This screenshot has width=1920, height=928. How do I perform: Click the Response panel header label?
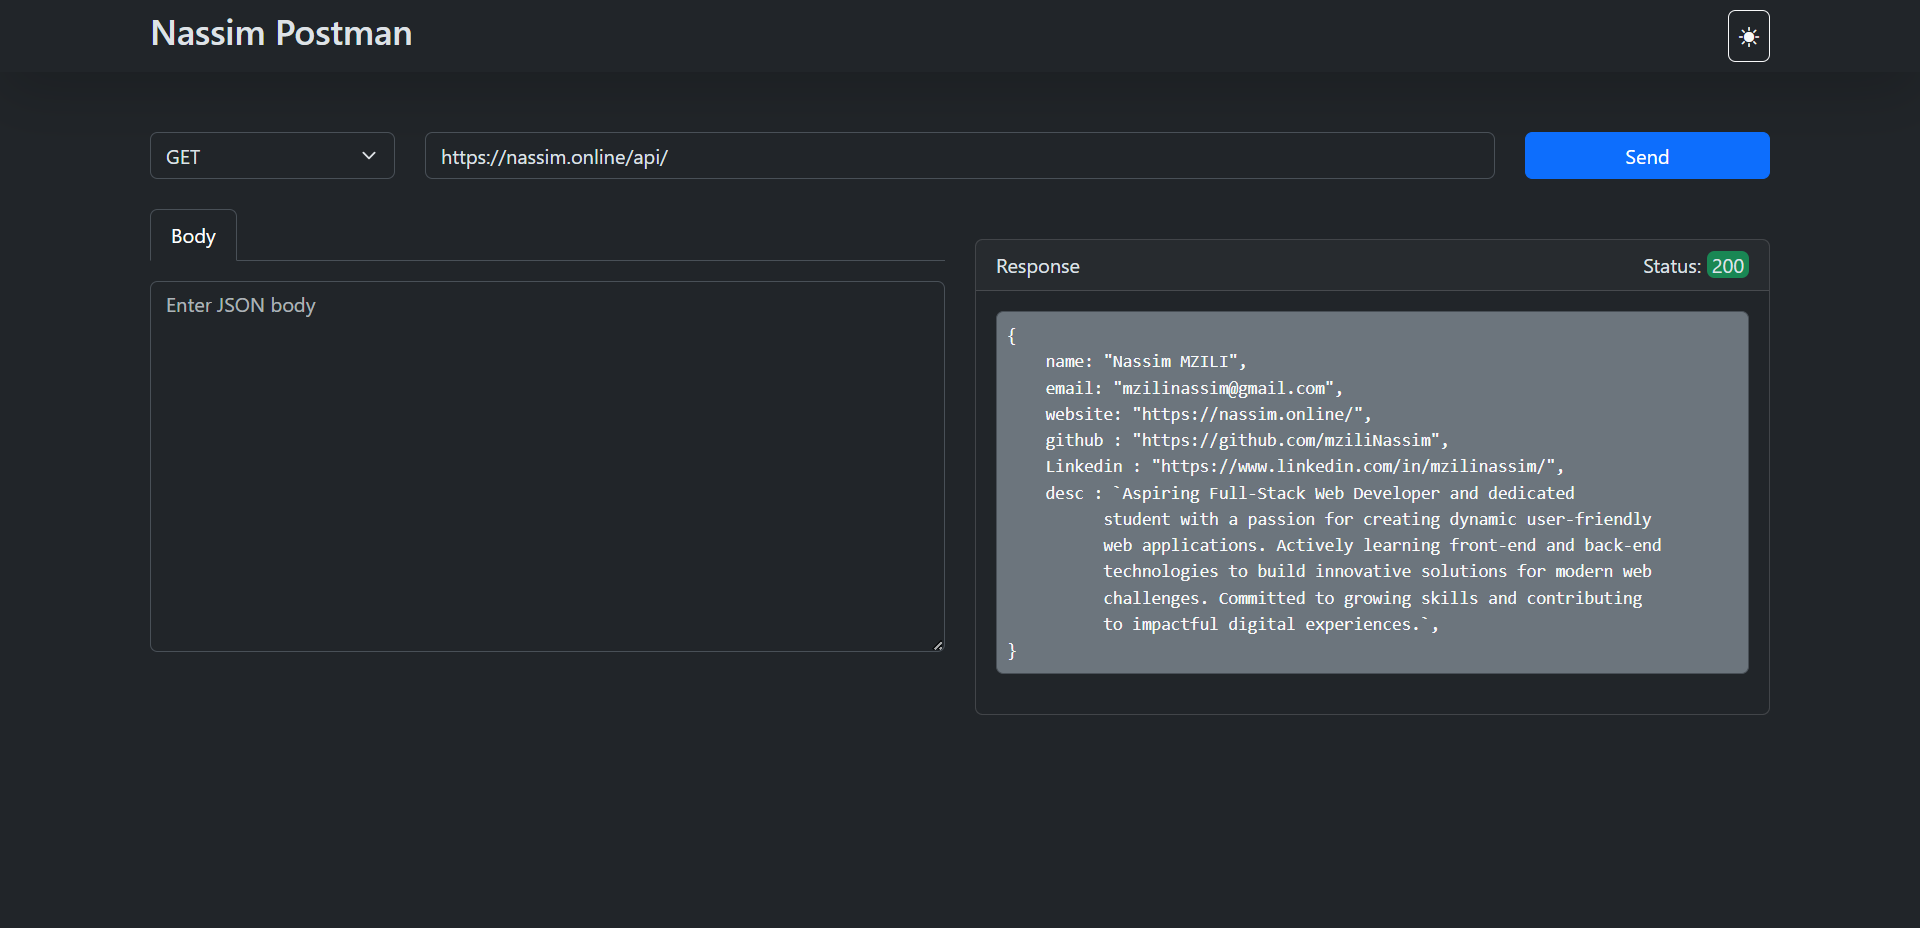(1038, 266)
